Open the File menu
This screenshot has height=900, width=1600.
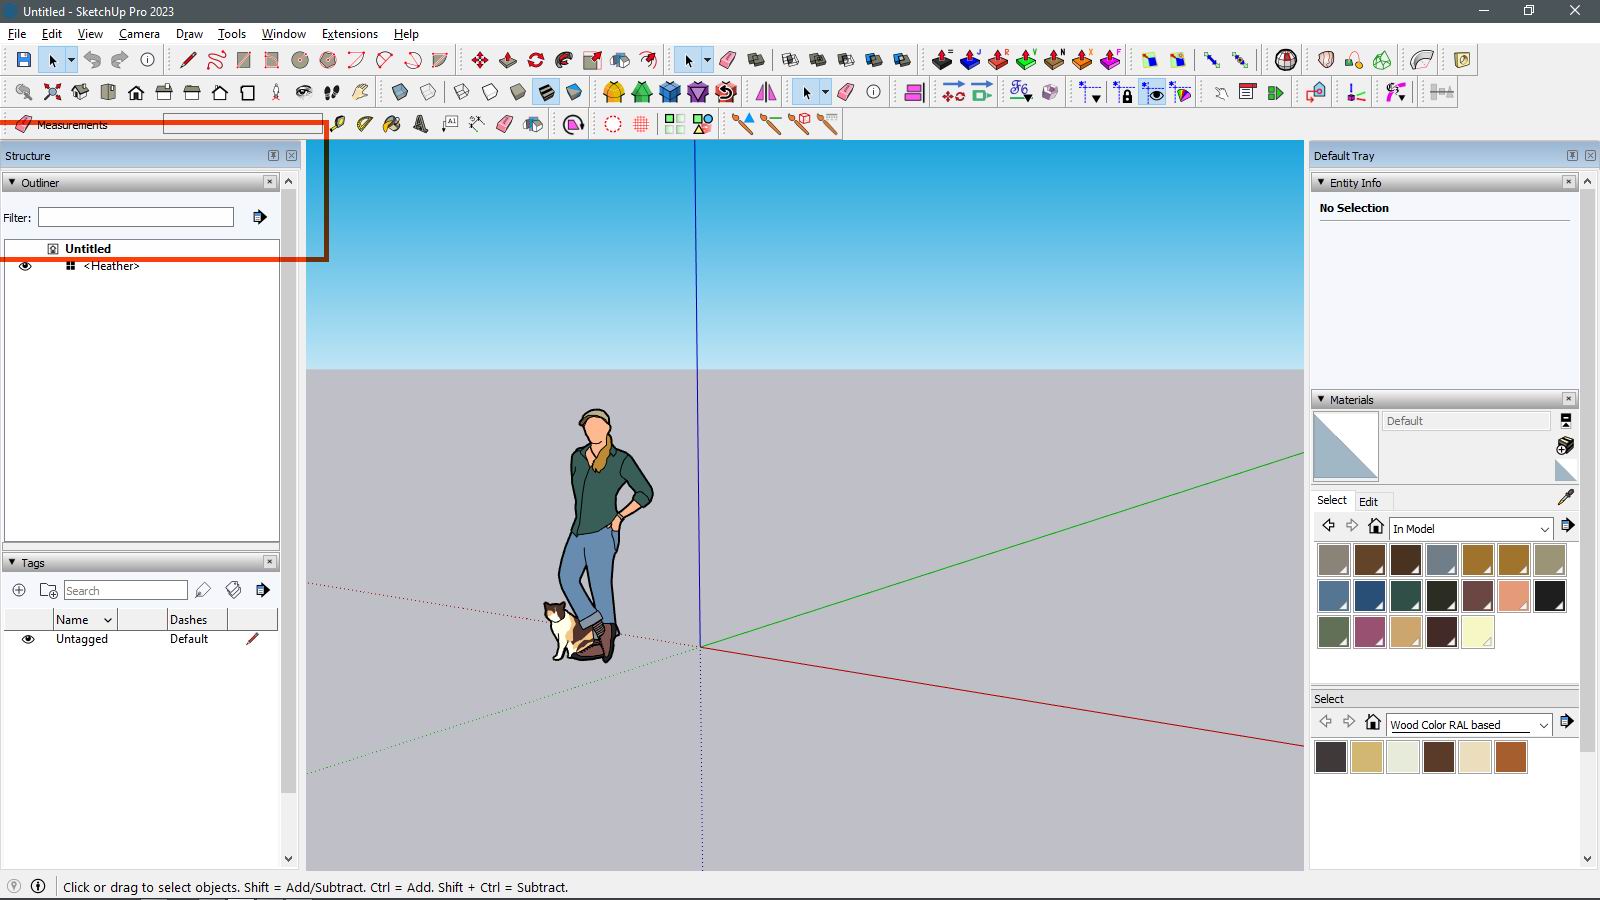pyautogui.click(x=17, y=33)
